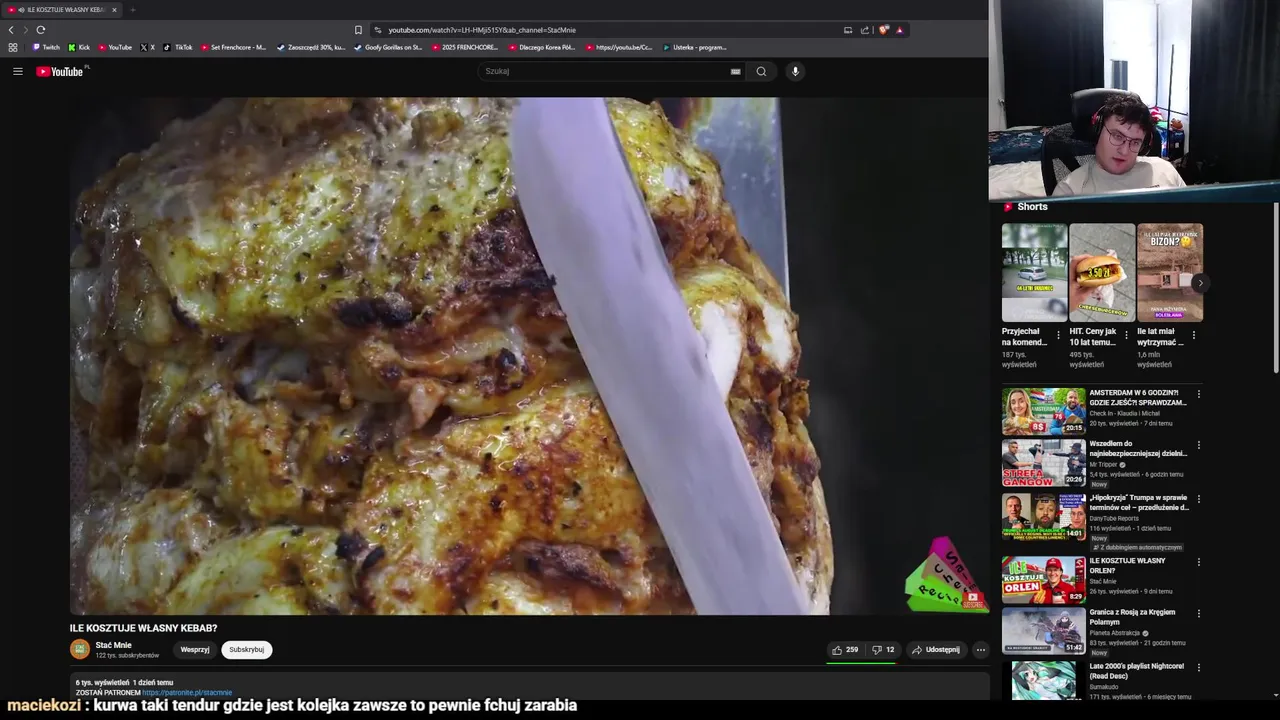The width and height of the screenshot is (1280, 720).
Task: Open the BIZON short thumbnail
Action: (x=1170, y=272)
